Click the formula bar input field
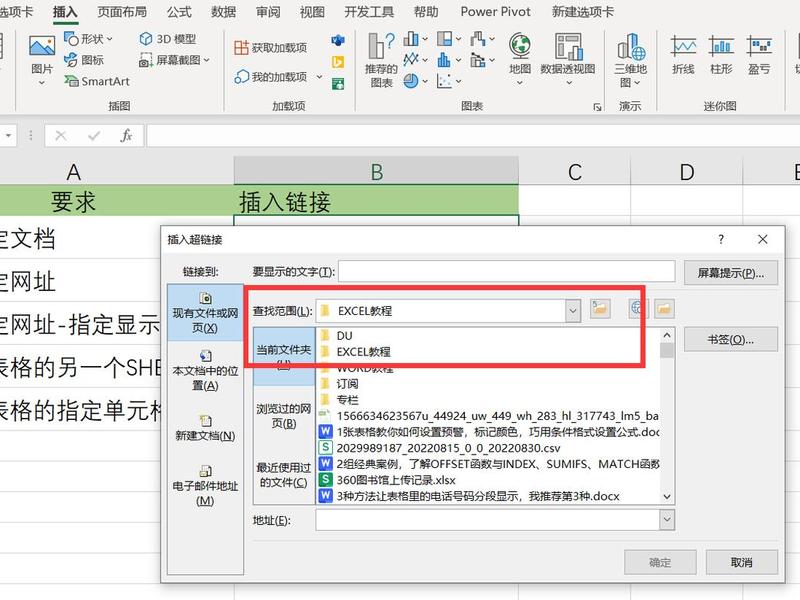The width and height of the screenshot is (800, 600). point(473,136)
